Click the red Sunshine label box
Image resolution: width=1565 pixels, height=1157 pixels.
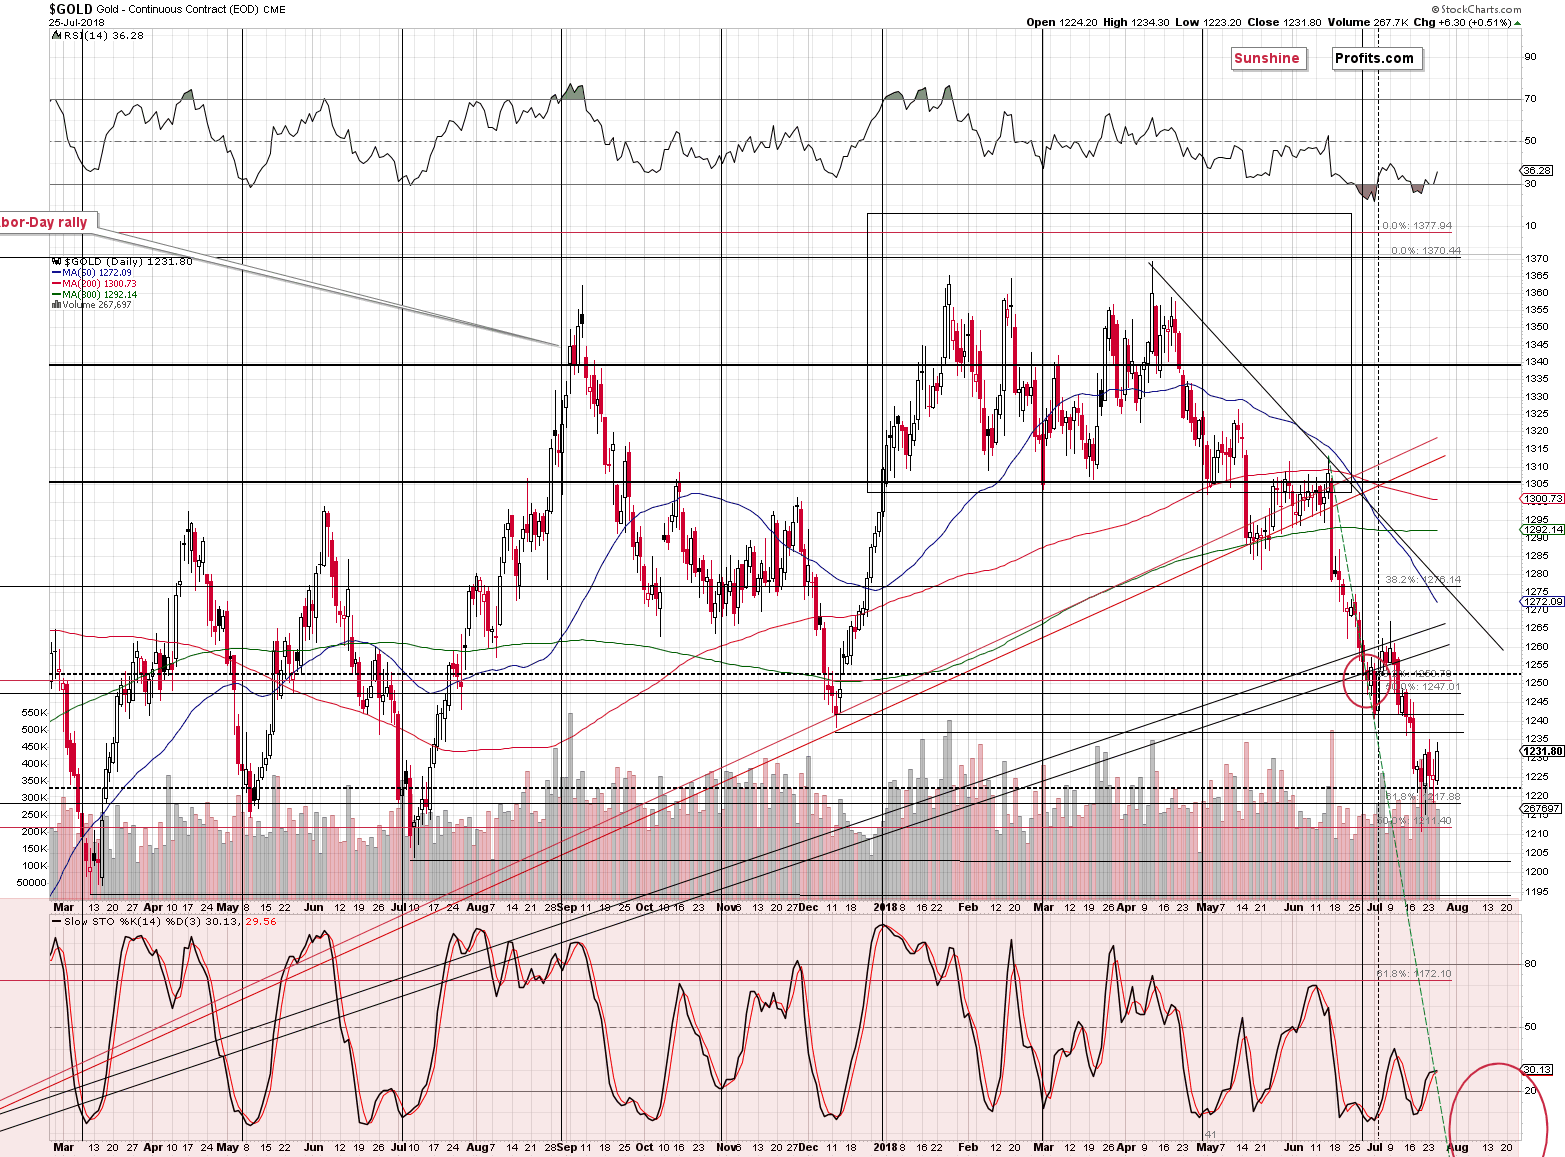coord(1267,58)
